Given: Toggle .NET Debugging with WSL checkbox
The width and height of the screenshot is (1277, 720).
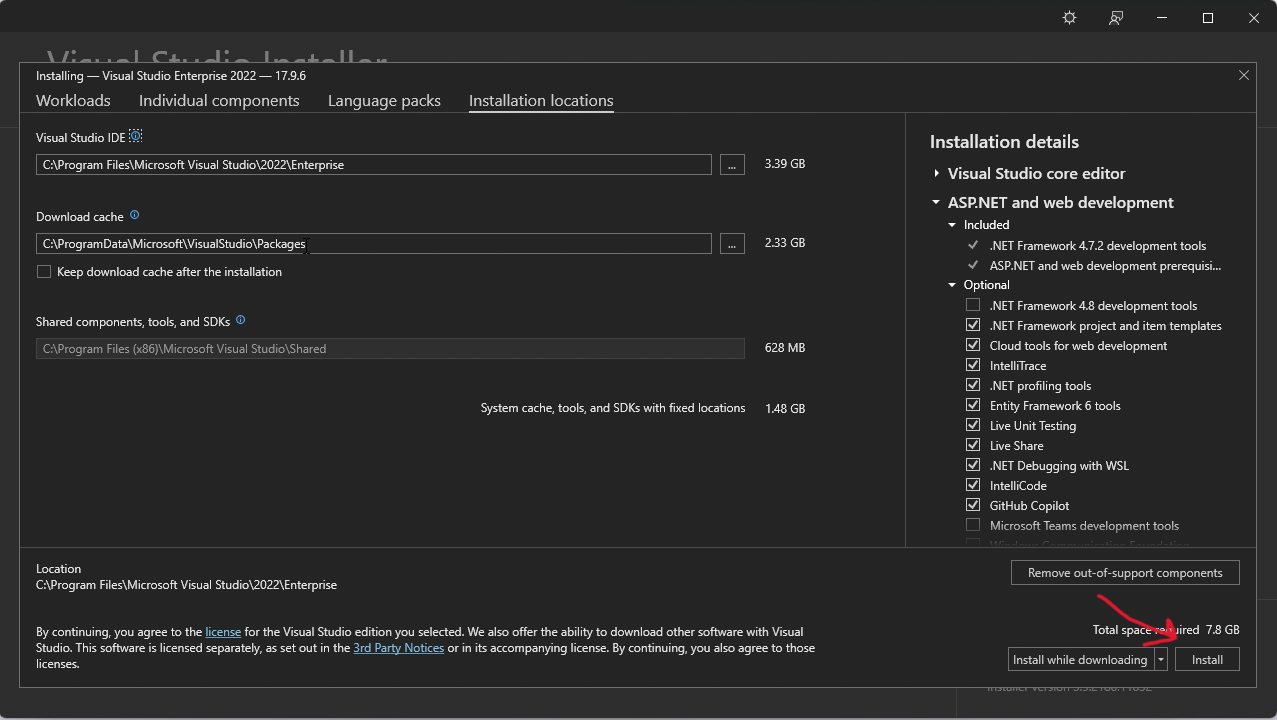Looking at the screenshot, I should coord(973,465).
